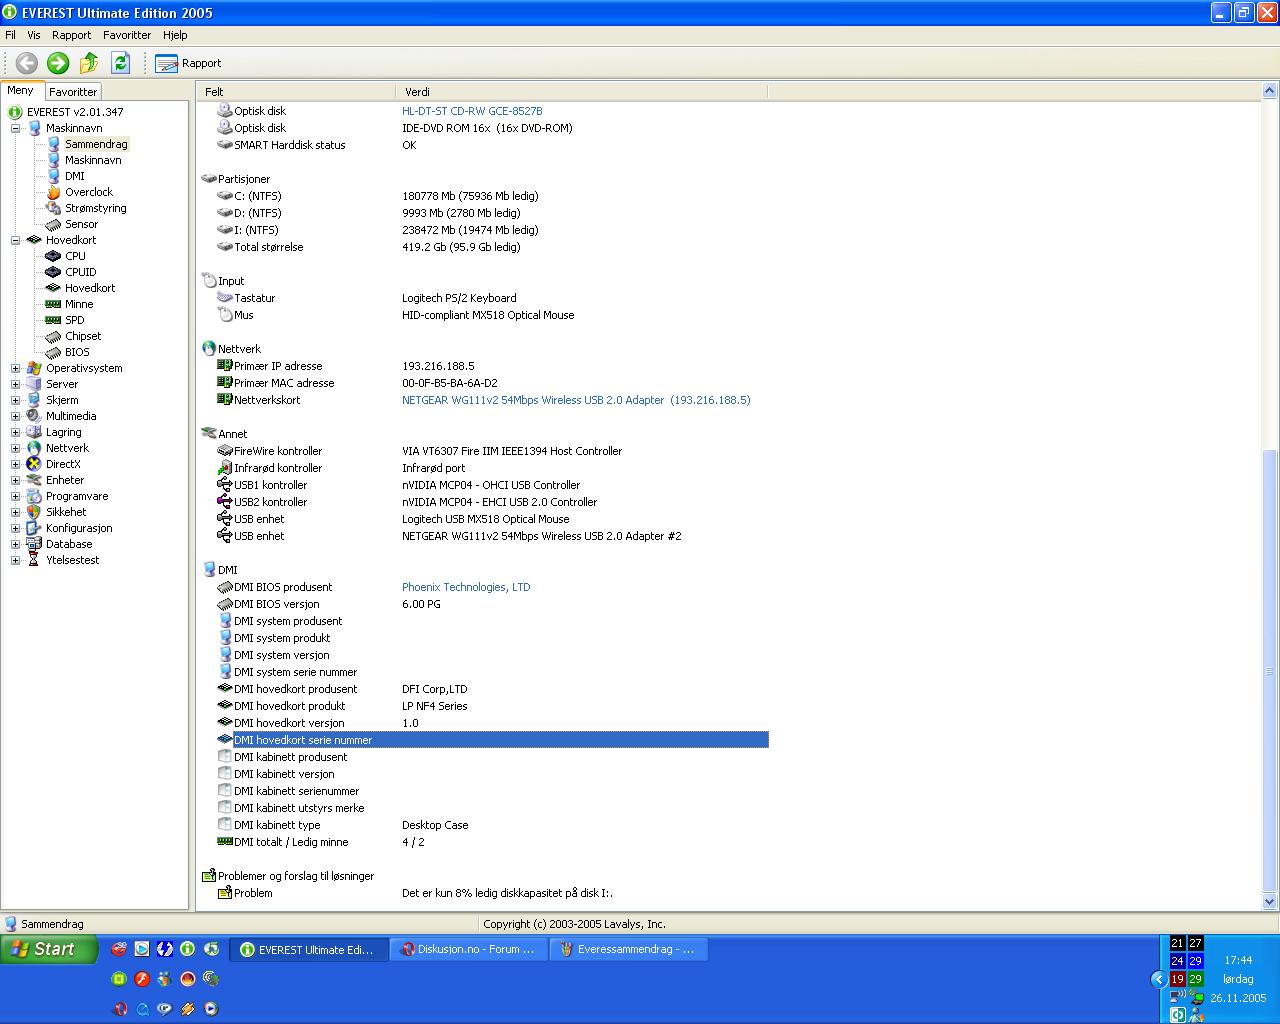Open the Fil menu
1280x1024 pixels.
(x=11, y=35)
